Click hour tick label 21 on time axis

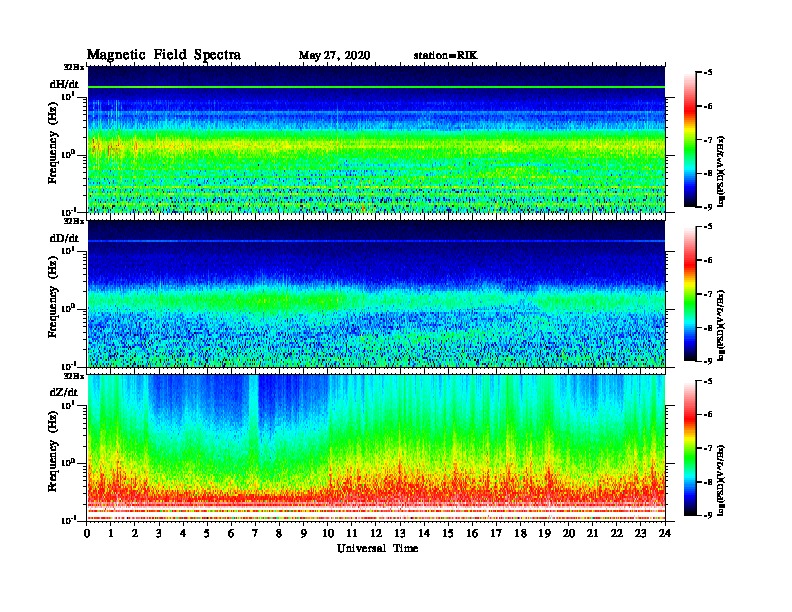pos(592,533)
